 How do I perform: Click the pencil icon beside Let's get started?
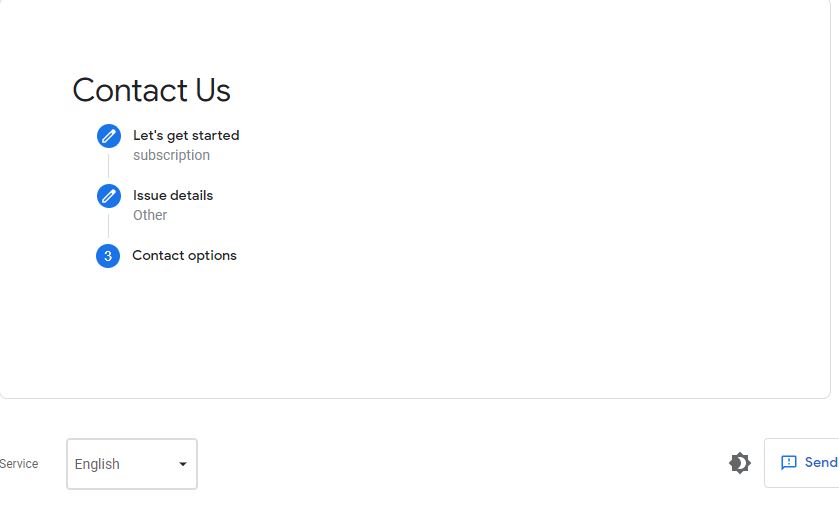point(109,136)
